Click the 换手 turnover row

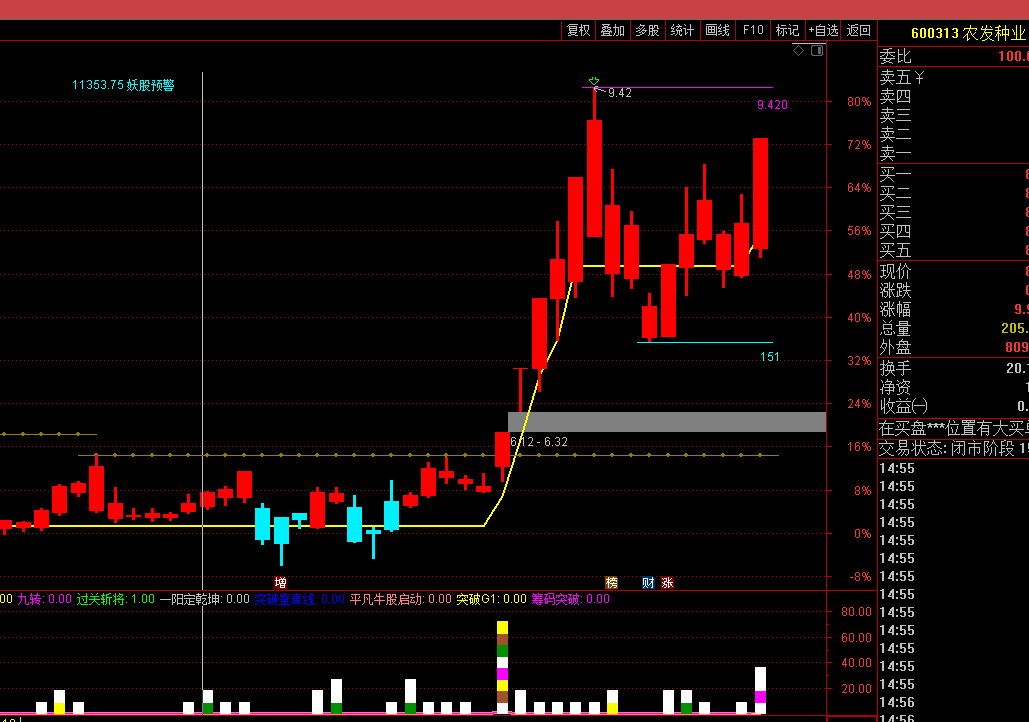954,368
